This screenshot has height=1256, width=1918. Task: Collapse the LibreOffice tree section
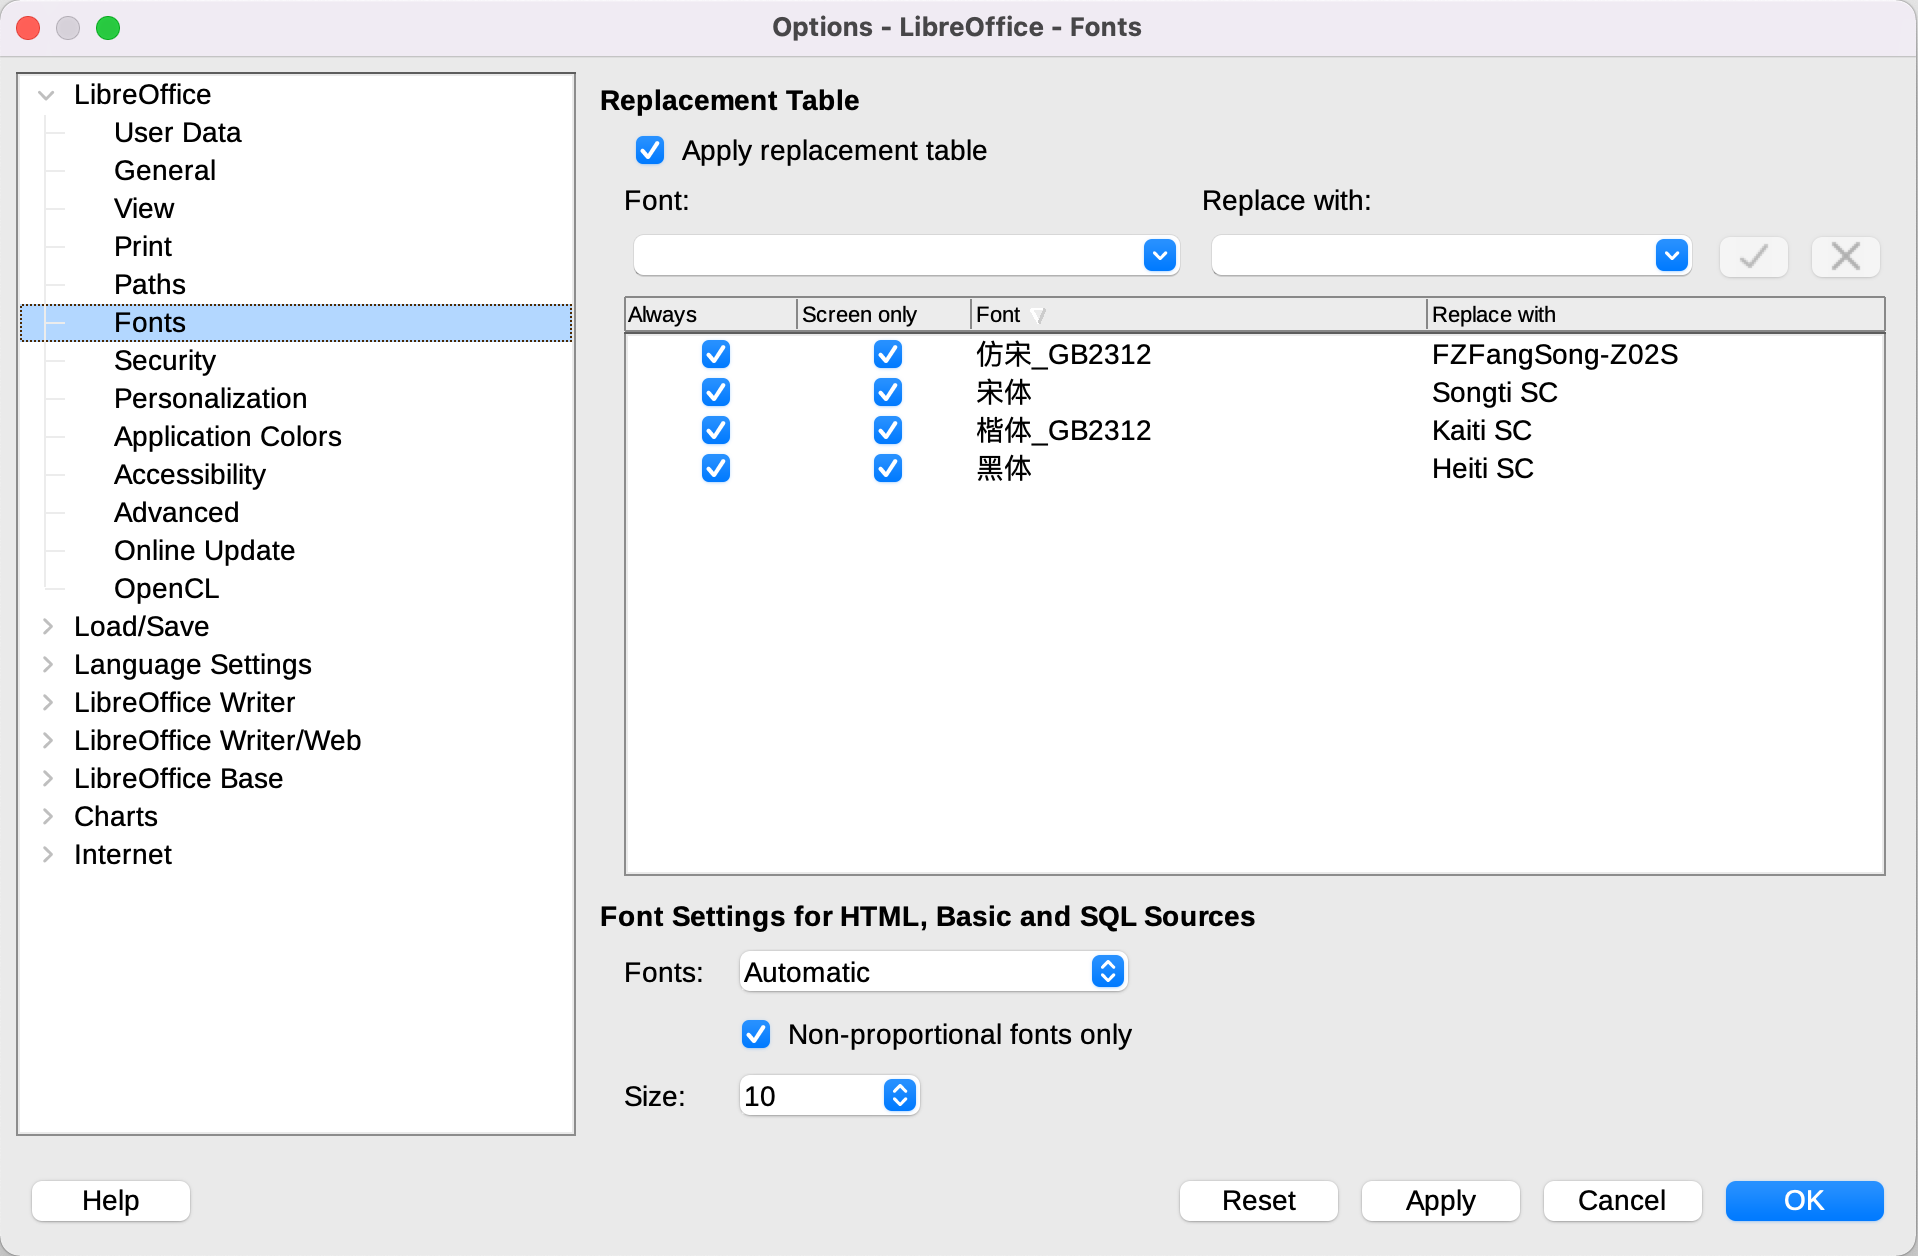45,94
